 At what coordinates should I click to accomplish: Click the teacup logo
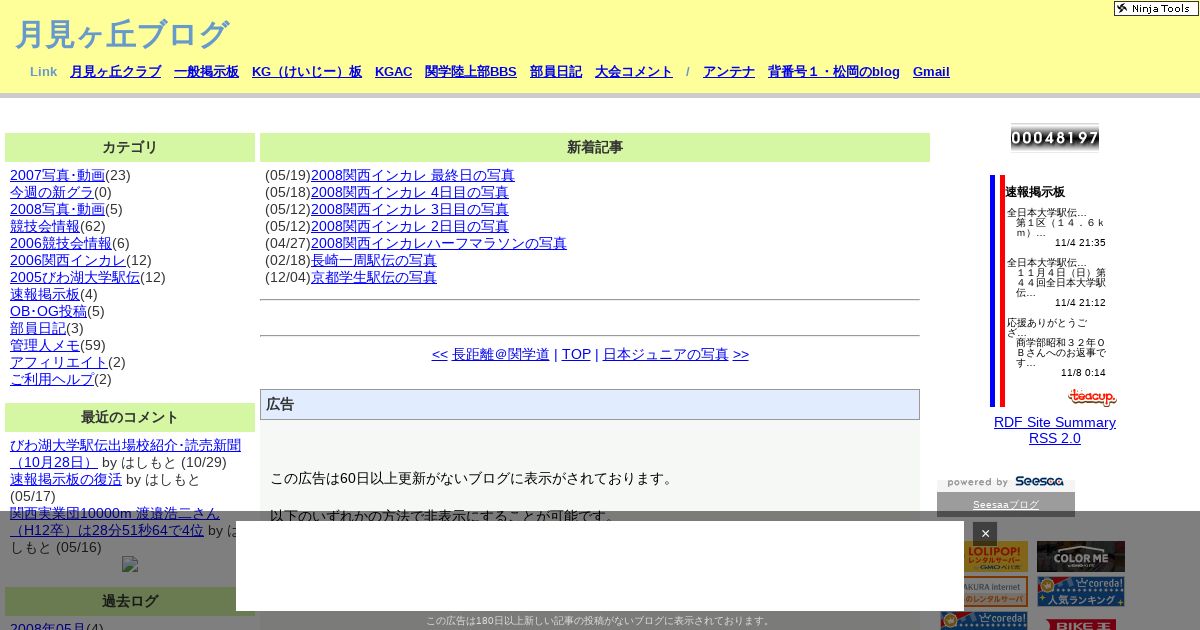(1092, 397)
